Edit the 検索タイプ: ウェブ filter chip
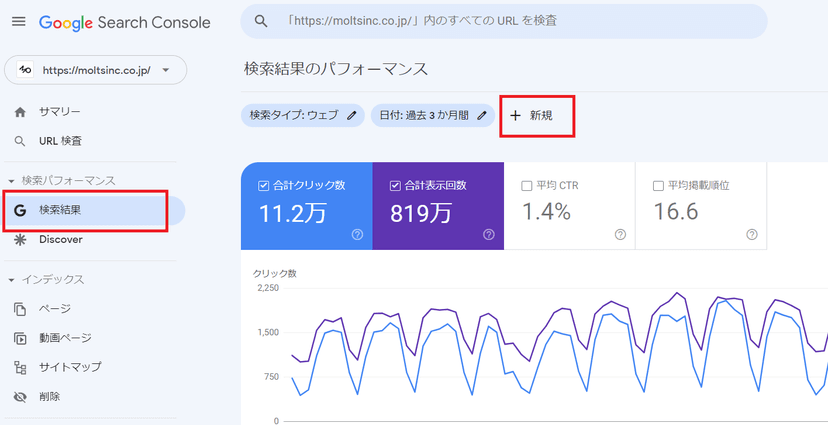Viewport: 828px width, 425px height. [303, 116]
